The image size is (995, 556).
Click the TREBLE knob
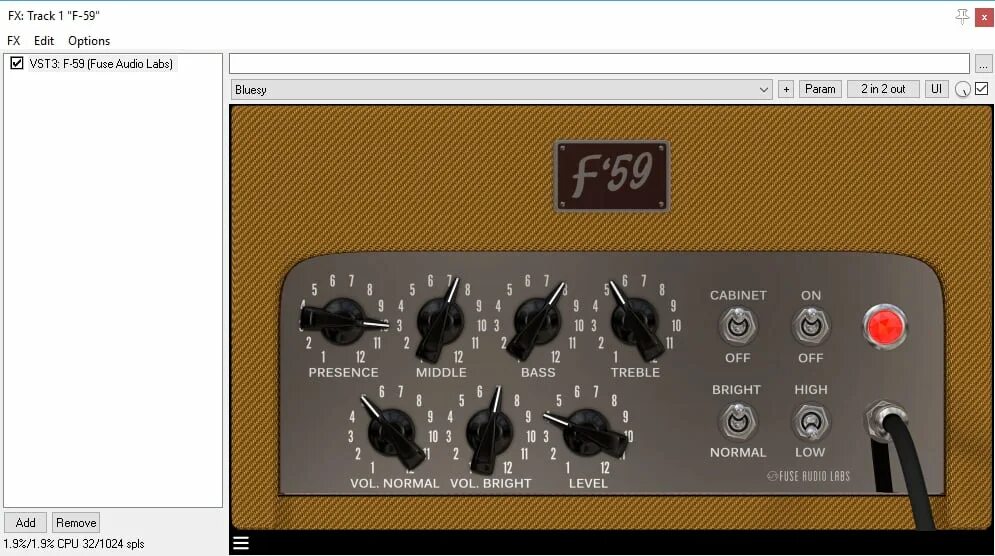635,321
